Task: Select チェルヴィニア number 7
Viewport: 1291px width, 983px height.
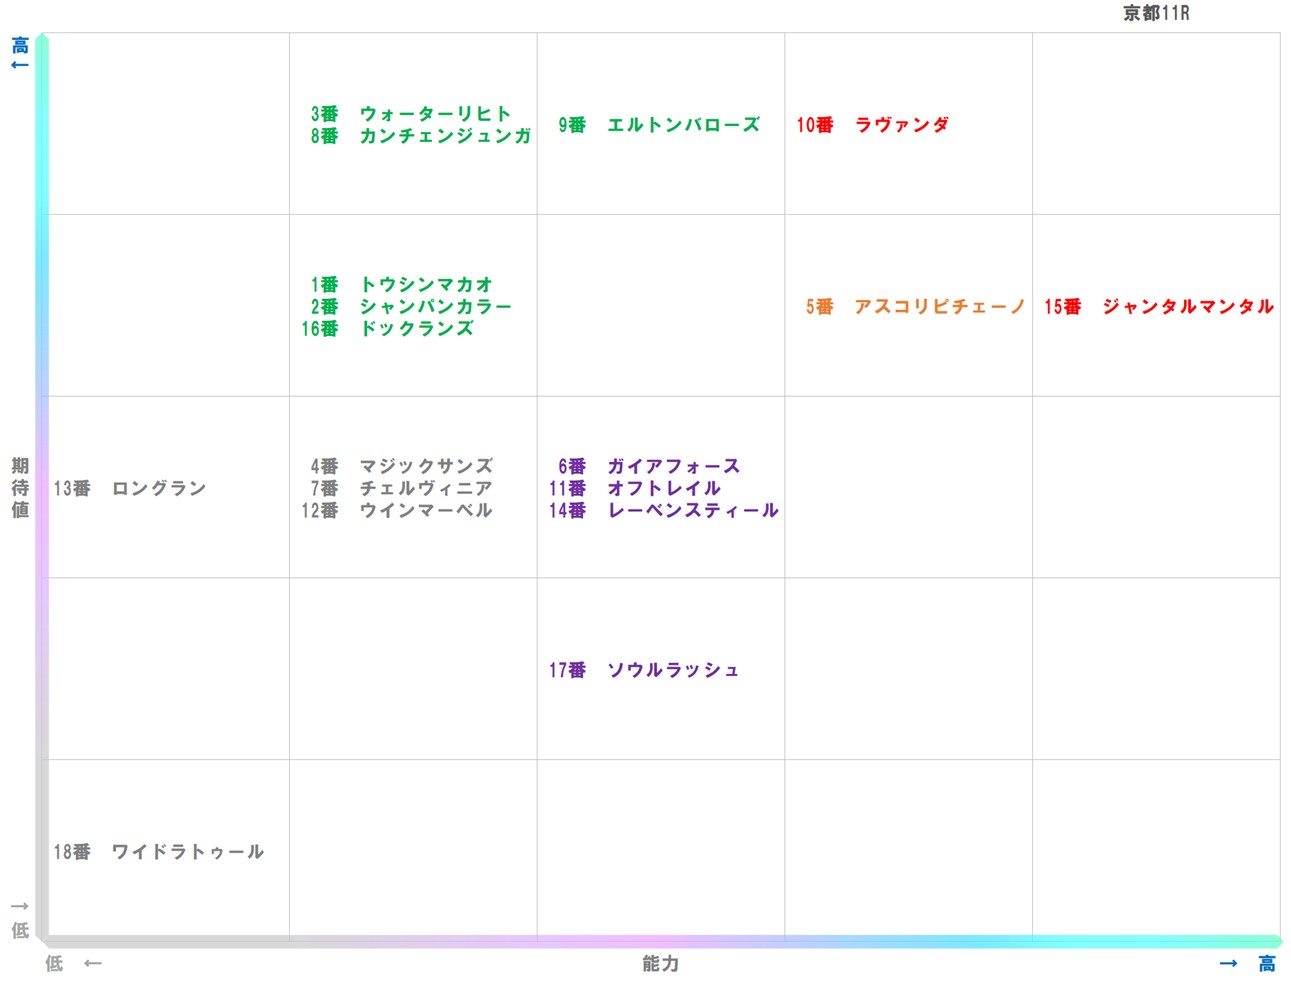Action: pyautogui.click(x=401, y=489)
